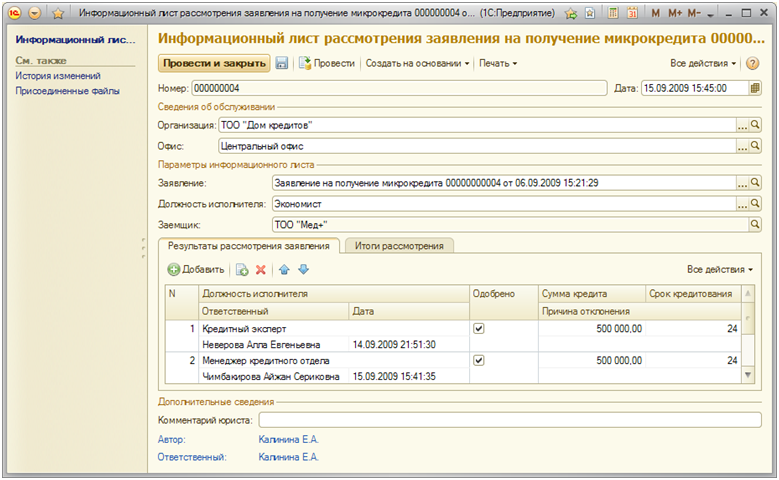This screenshot has width=779, height=480.
Task: Click the help question mark icon
Action: coord(752,63)
